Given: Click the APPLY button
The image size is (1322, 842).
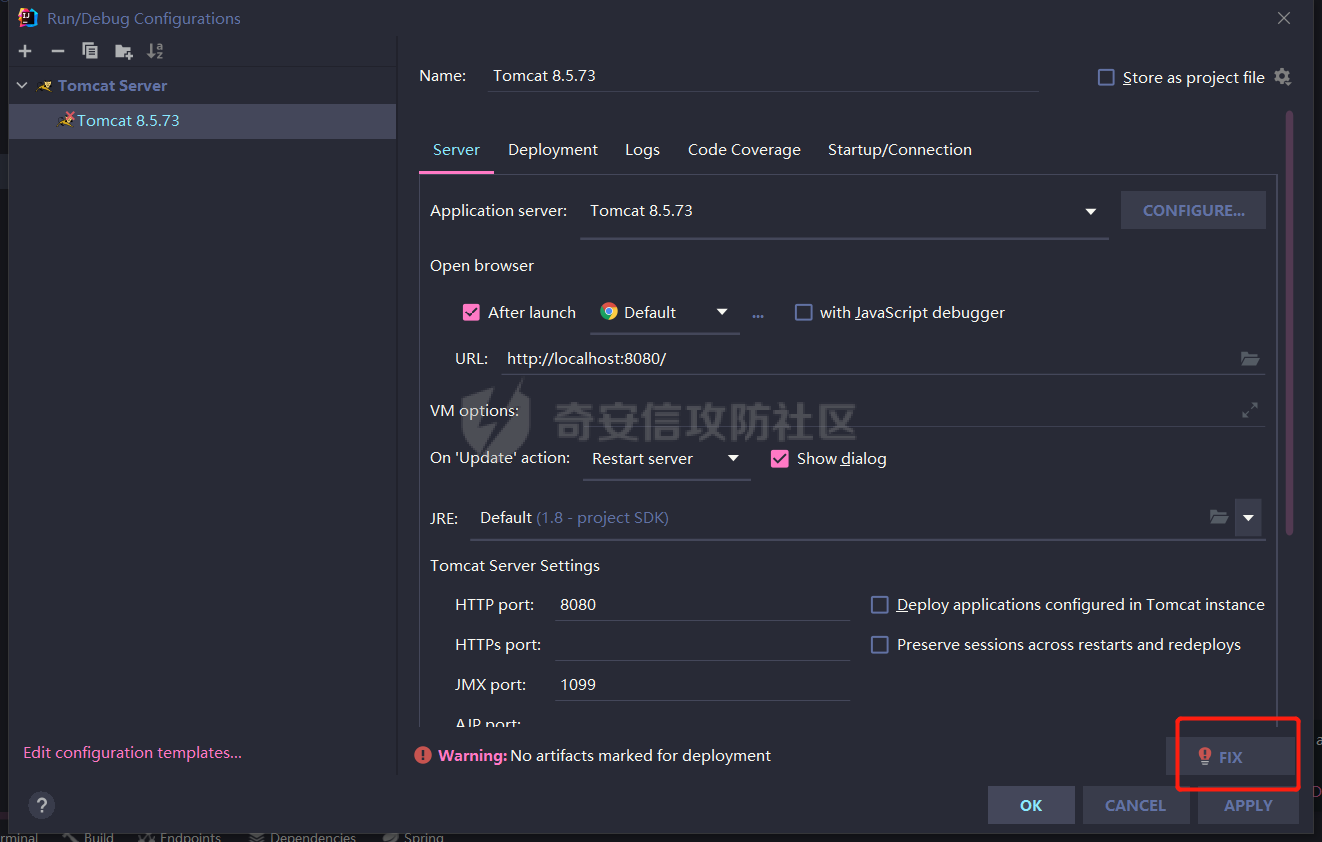Looking at the screenshot, I should click(1248, 805).
